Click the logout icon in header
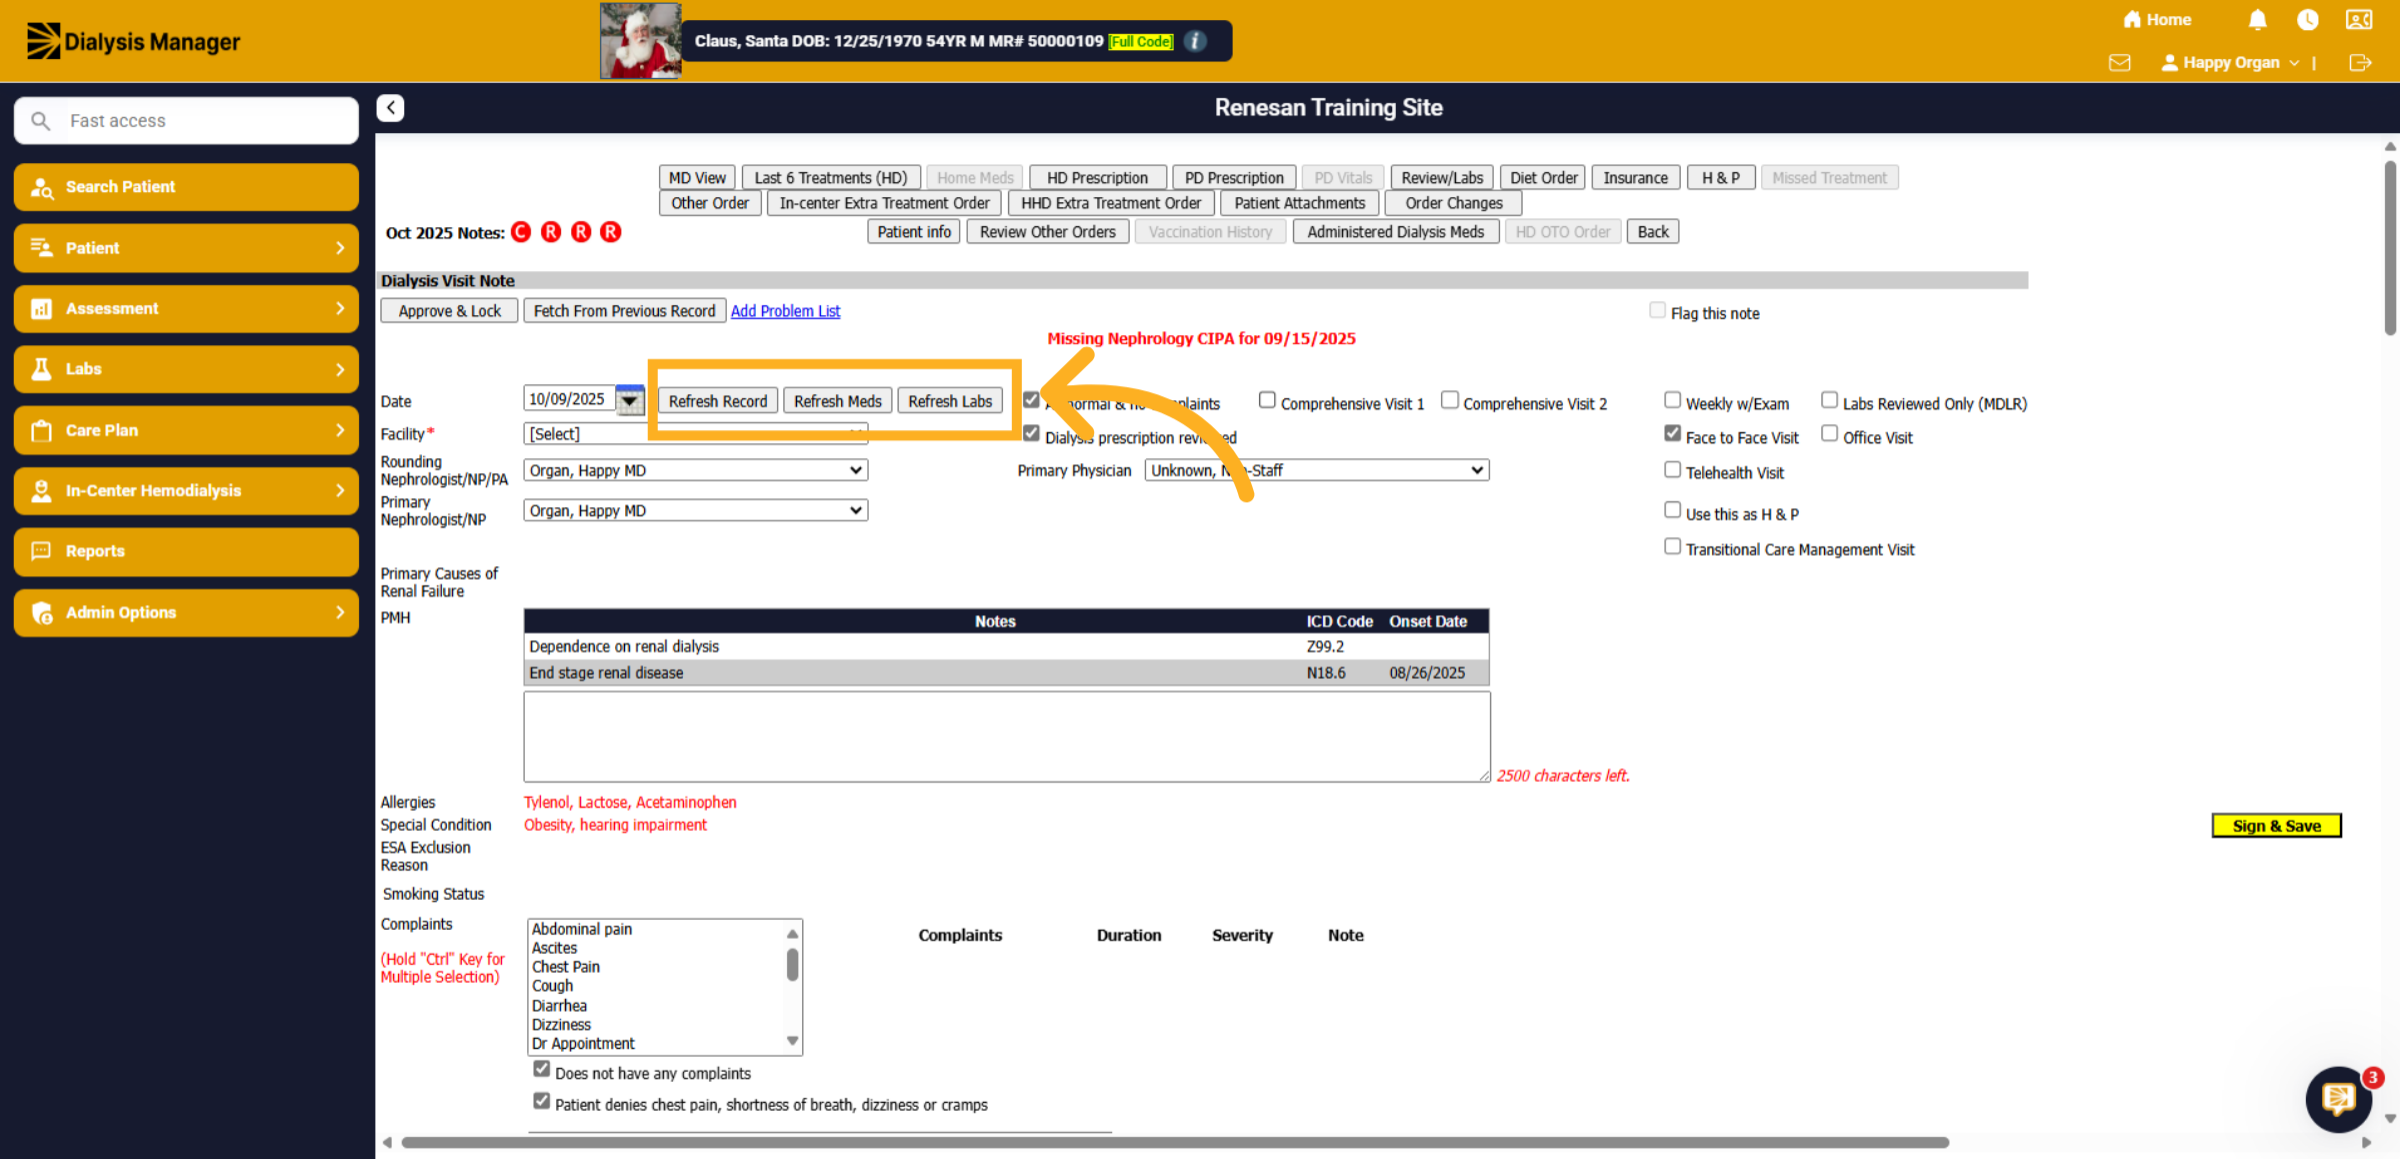This screenshot has width=2400, height=1159. click(x=2360, y=63)
